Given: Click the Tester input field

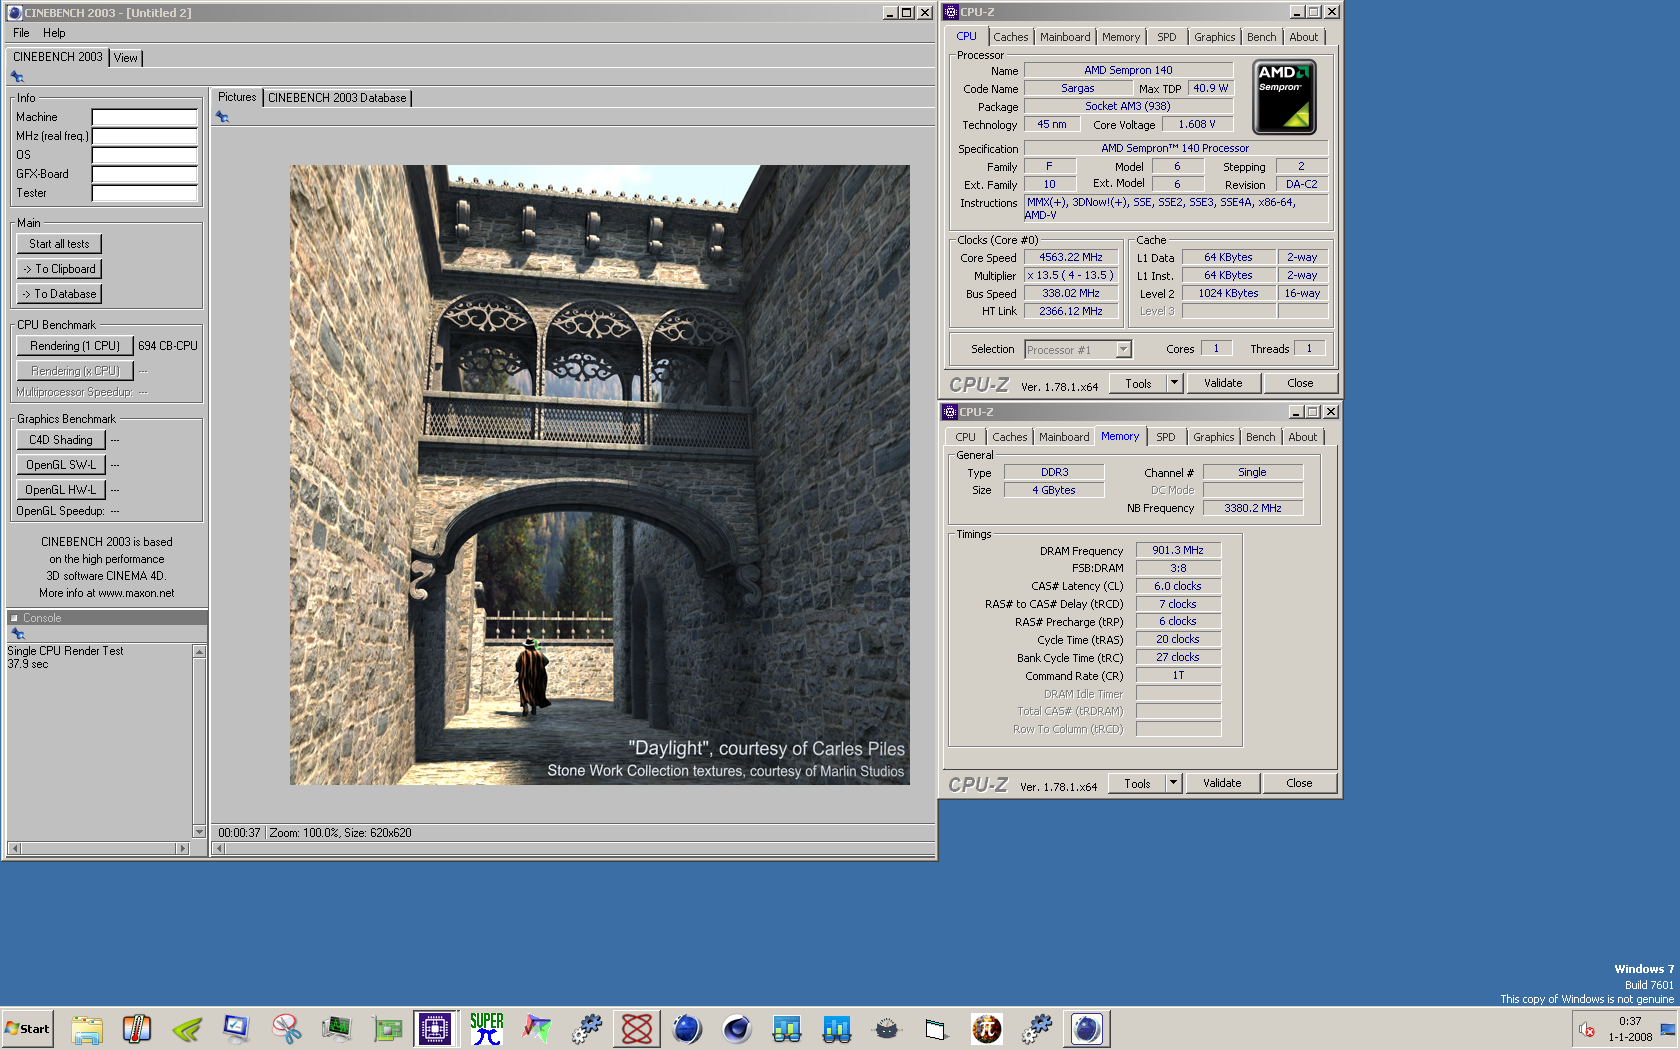Looking at the screenshot, I should pyautogui.click(x=144, y=193).
